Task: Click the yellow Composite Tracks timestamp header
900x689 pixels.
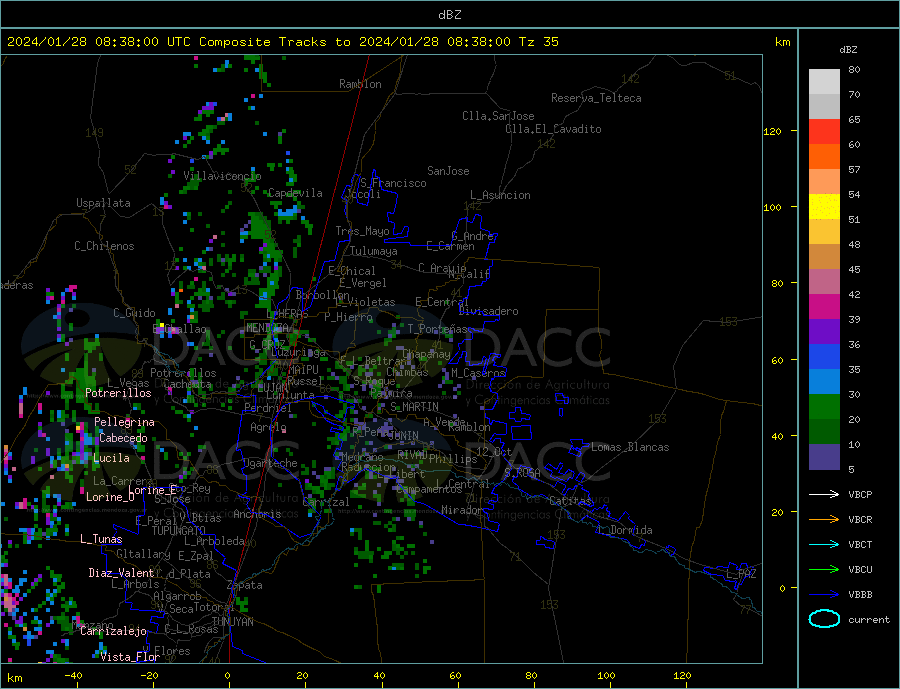Action: (282, 41)
